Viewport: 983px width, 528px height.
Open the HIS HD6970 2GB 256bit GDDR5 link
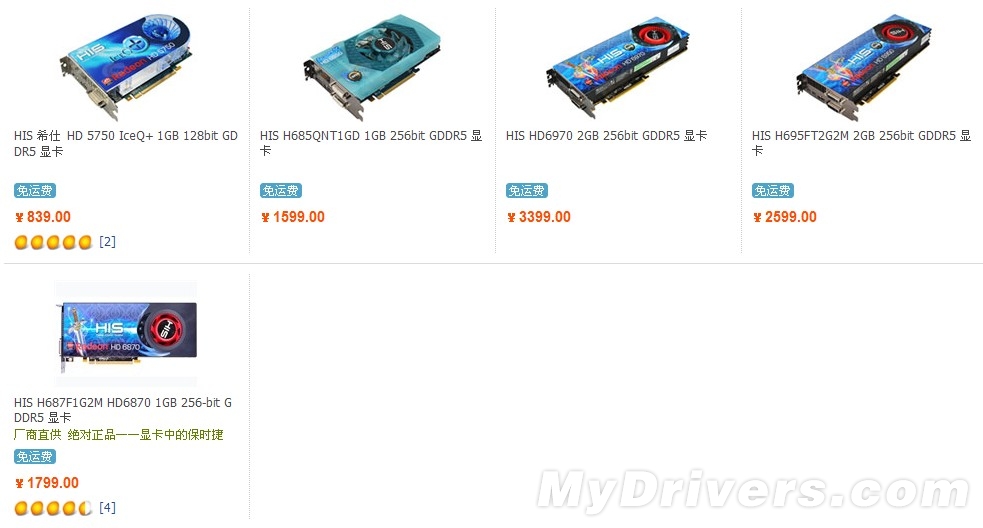pos(606,135)
